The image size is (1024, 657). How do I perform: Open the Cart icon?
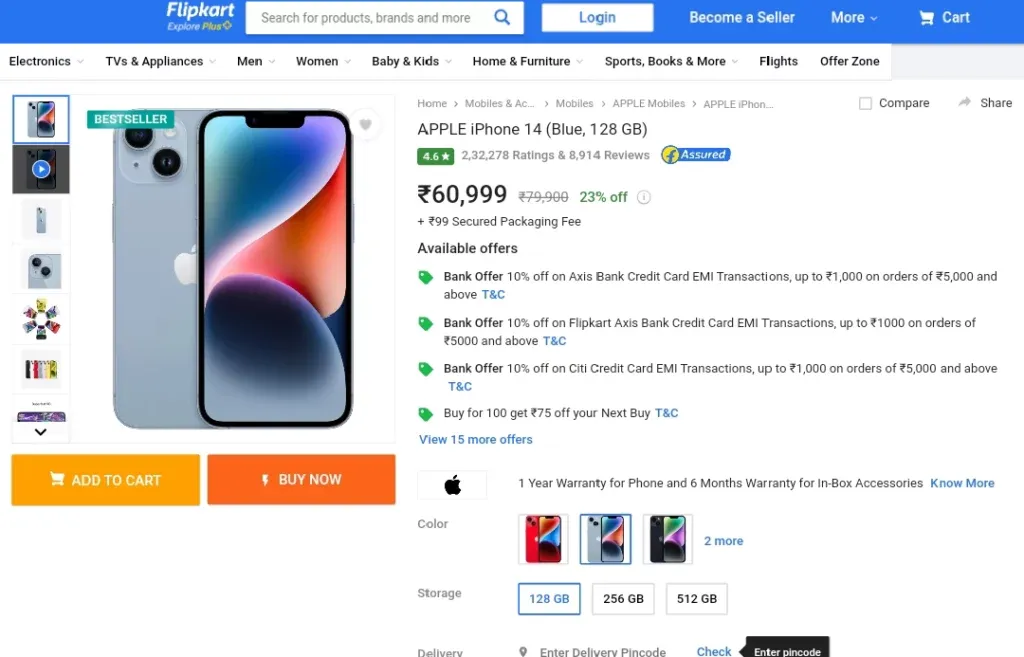926,18
